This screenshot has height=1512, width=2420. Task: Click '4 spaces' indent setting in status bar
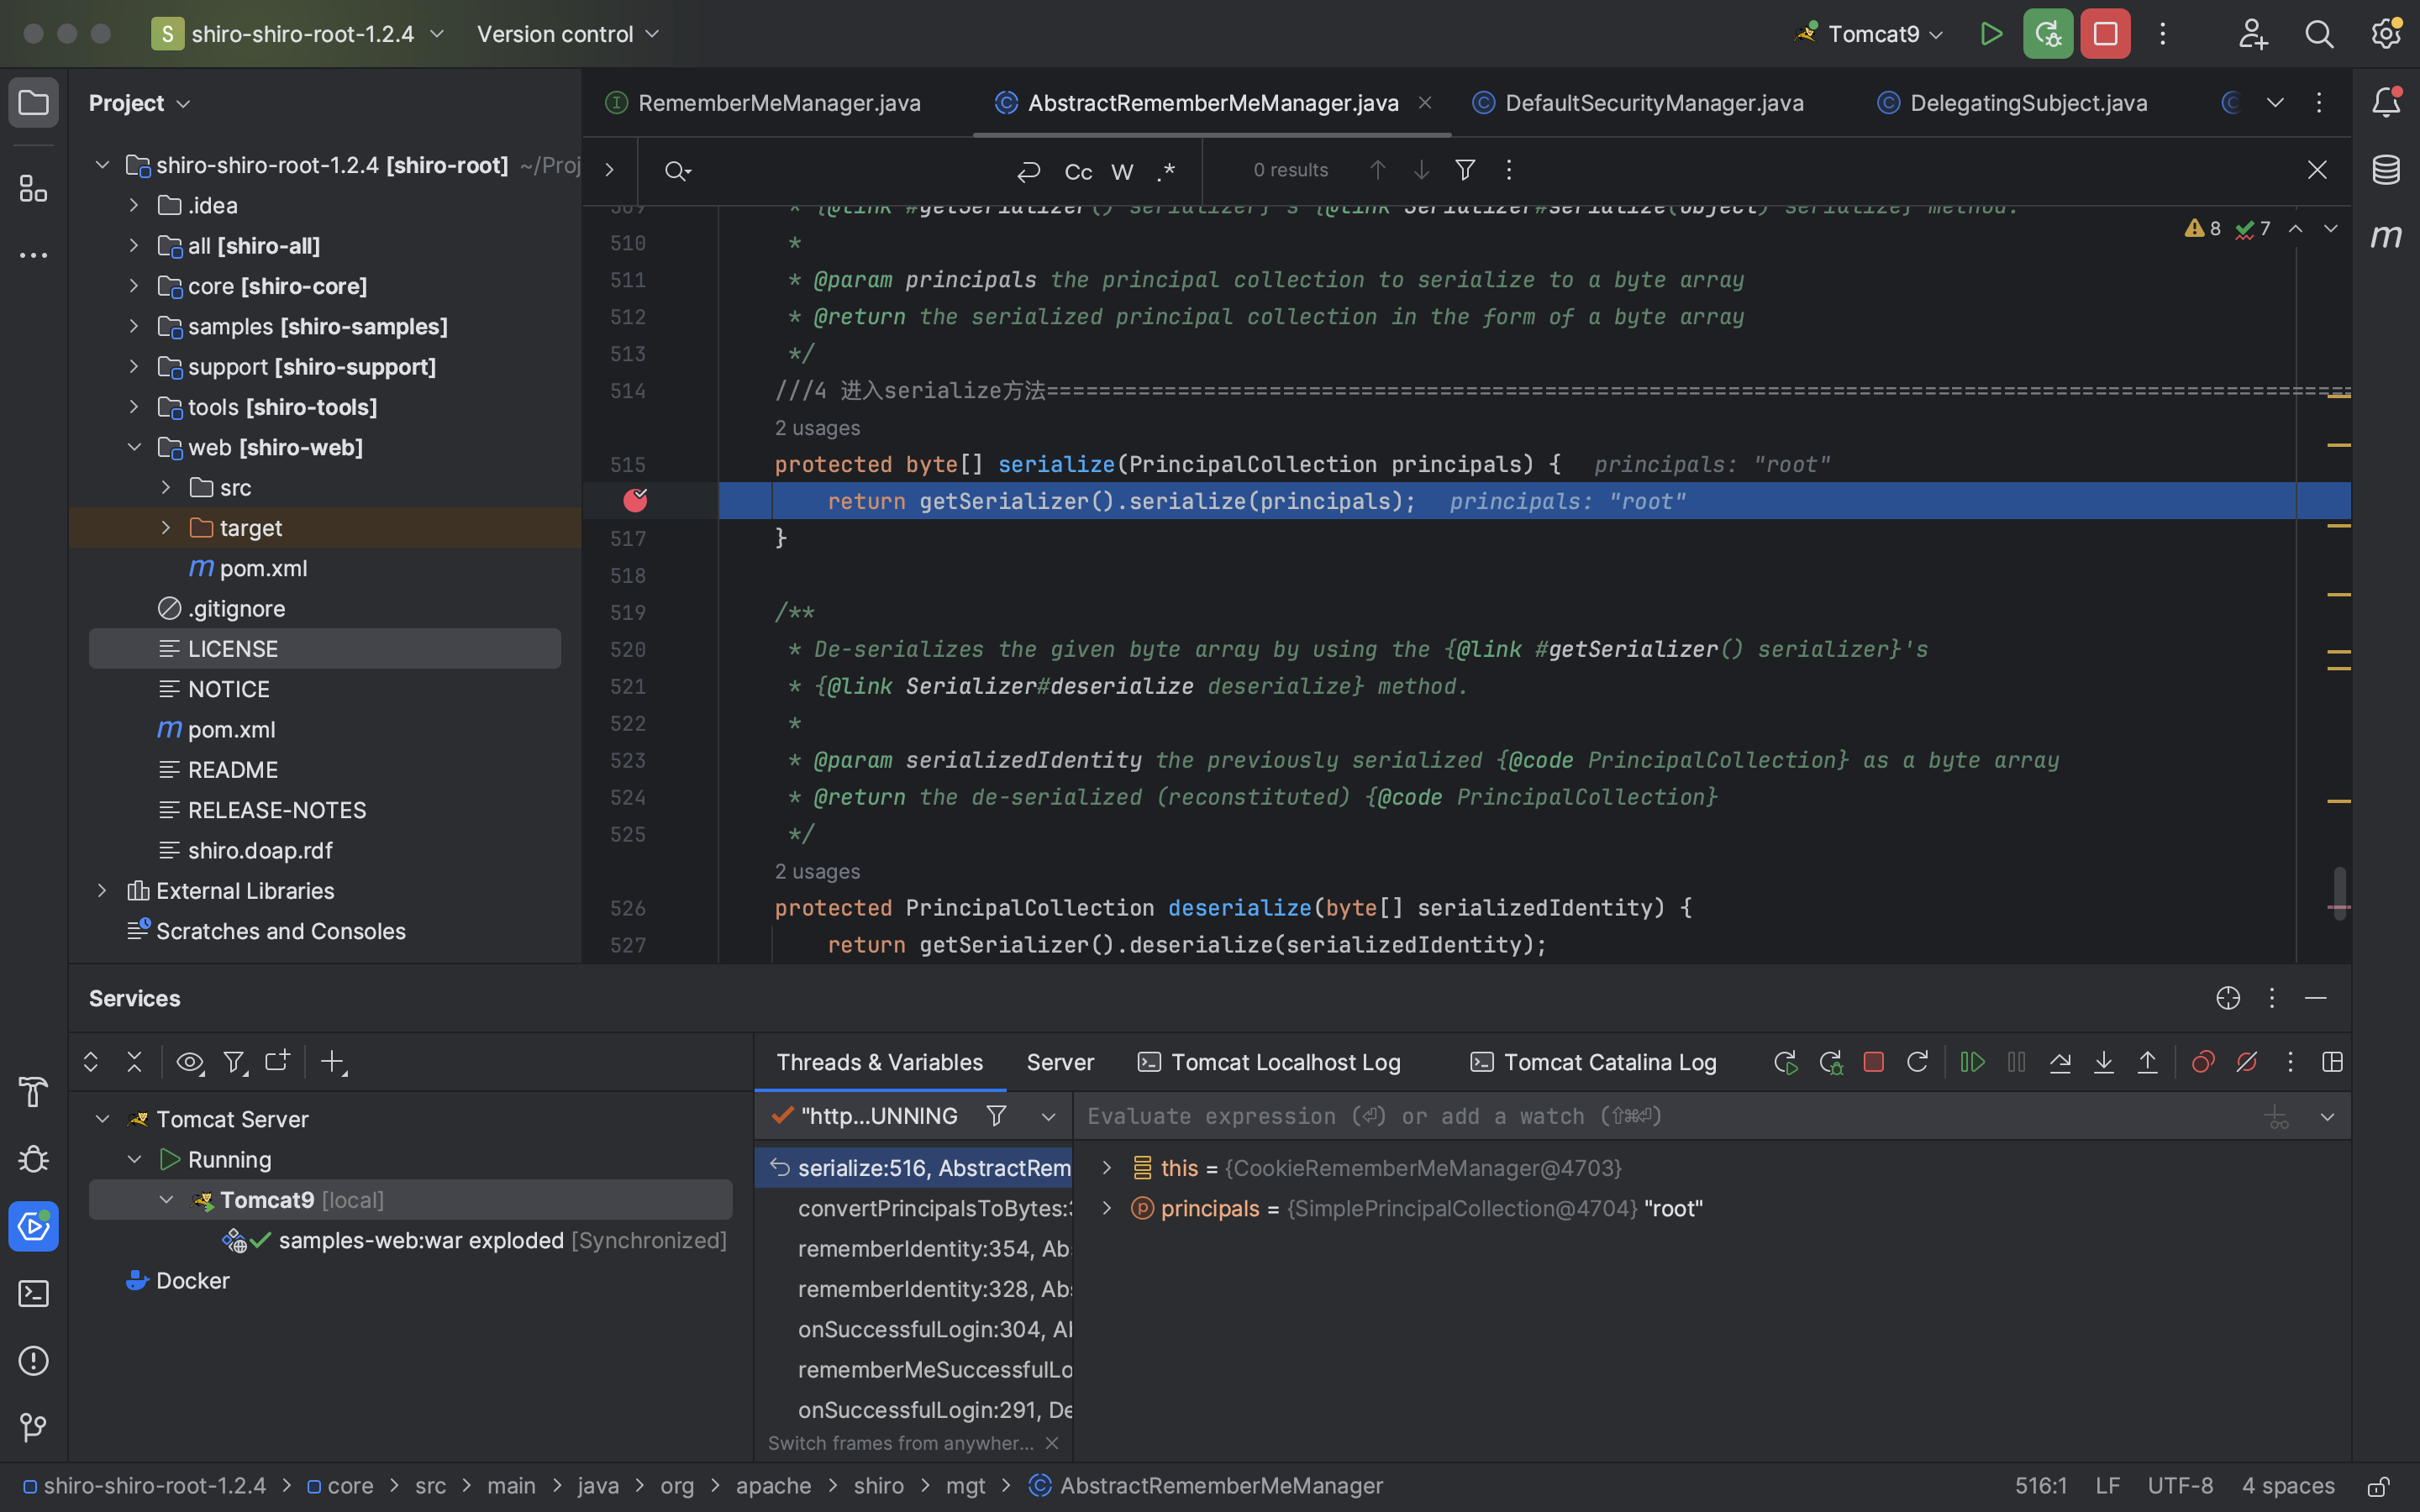[x=2288, y=1486]
